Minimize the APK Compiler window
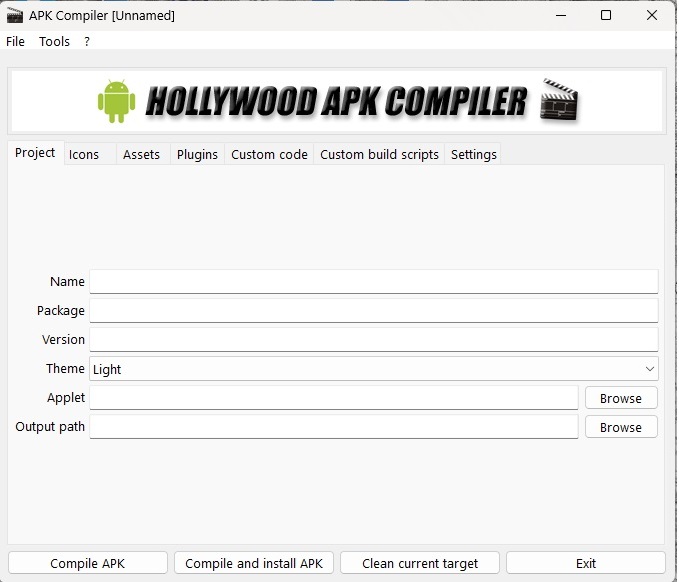Image resolution: width=679 pixels, height=582 pixels. (x=561, y=15)
